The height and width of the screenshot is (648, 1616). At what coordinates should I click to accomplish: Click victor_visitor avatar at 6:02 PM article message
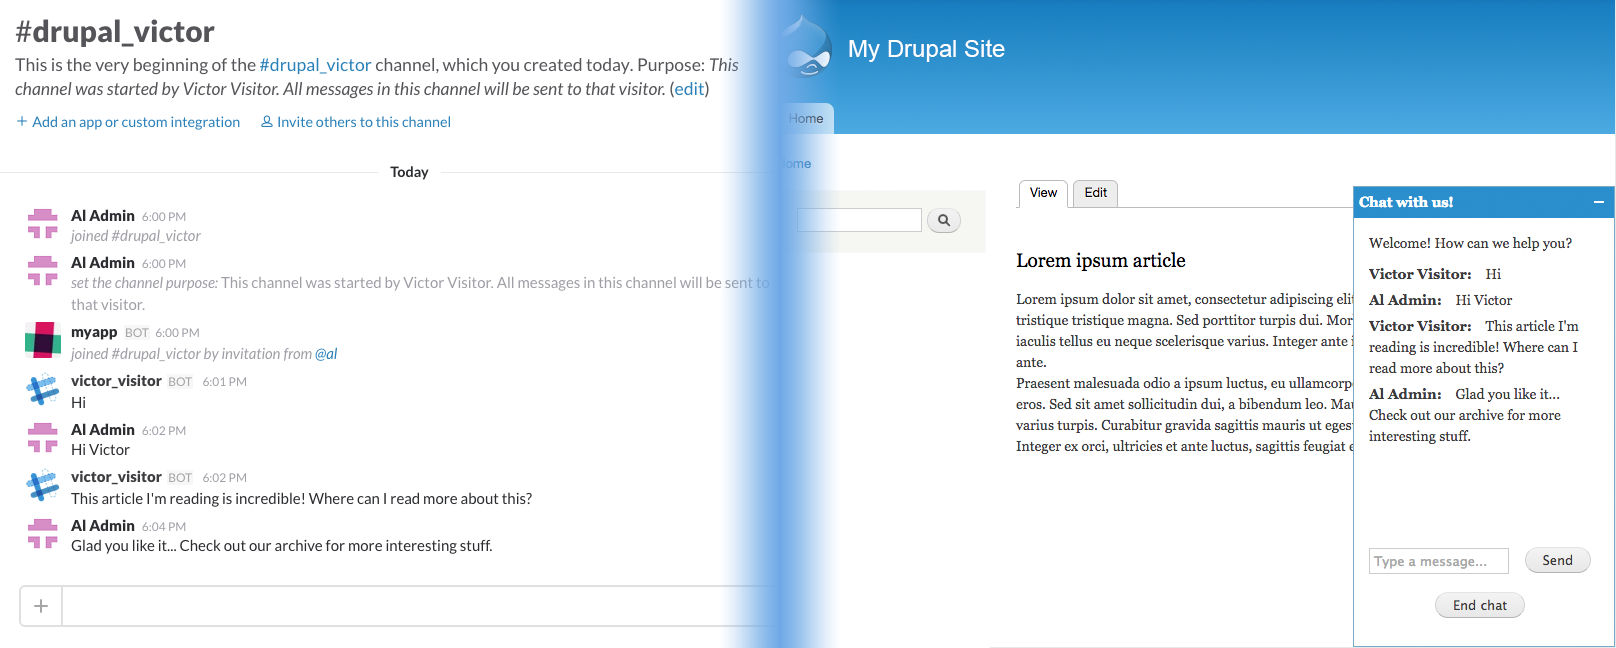(x=42, y=486)
